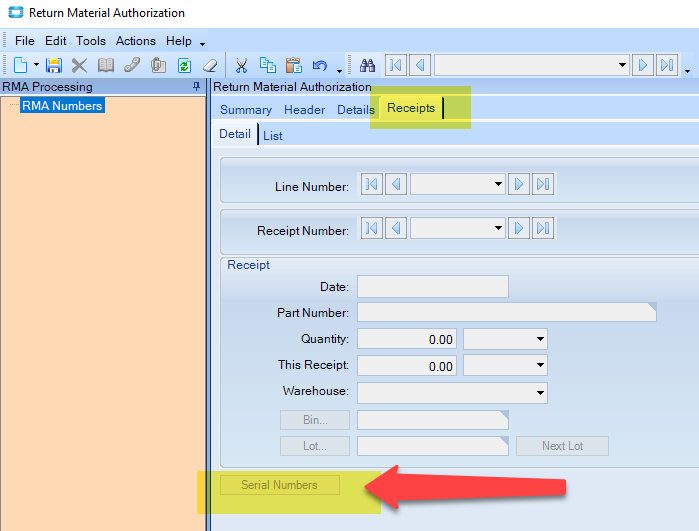This screenshot has width=699, height=531.
Task: Jump to last Line Number
Action: (x=543, y=184)
